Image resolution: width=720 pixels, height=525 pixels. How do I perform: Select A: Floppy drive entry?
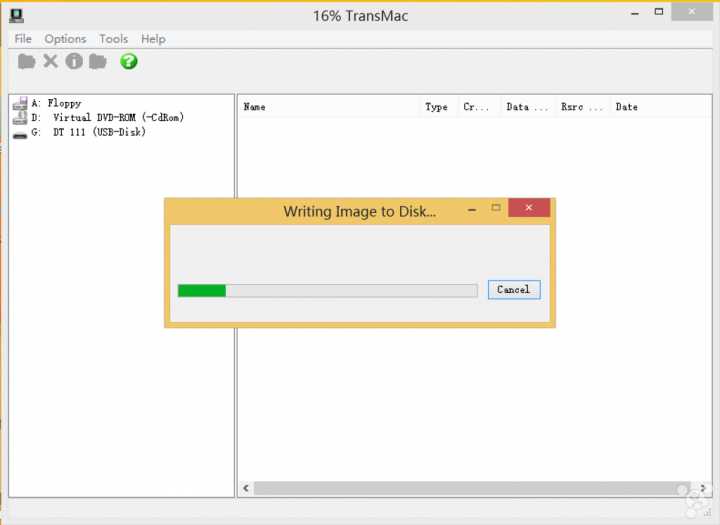click(56, 103)
